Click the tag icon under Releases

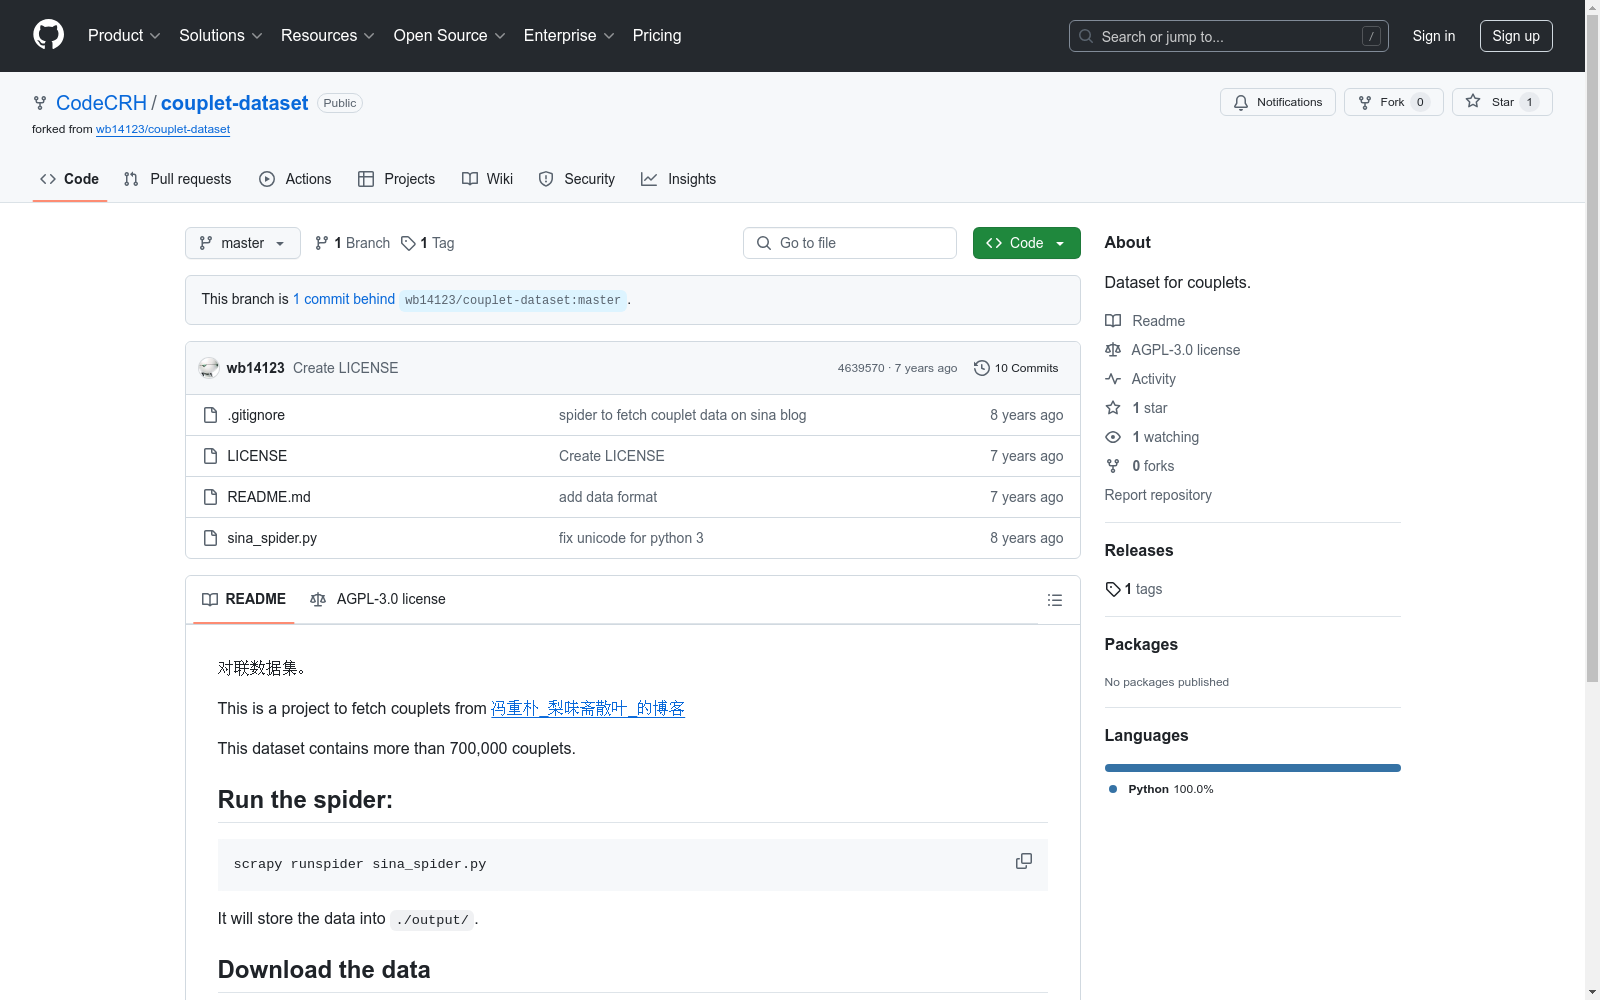(x=1113, y=589)
